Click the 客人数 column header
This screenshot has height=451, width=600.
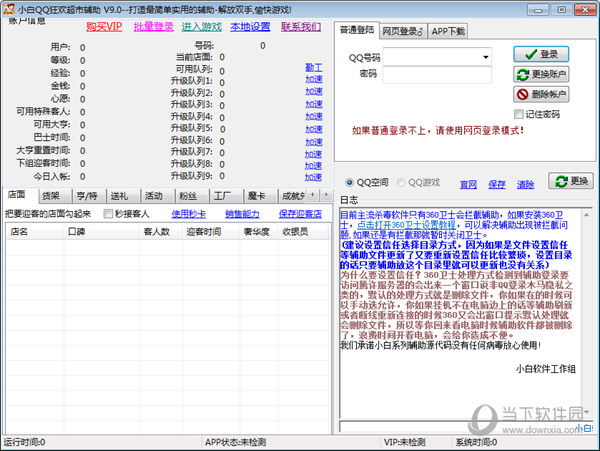point(161,231)
